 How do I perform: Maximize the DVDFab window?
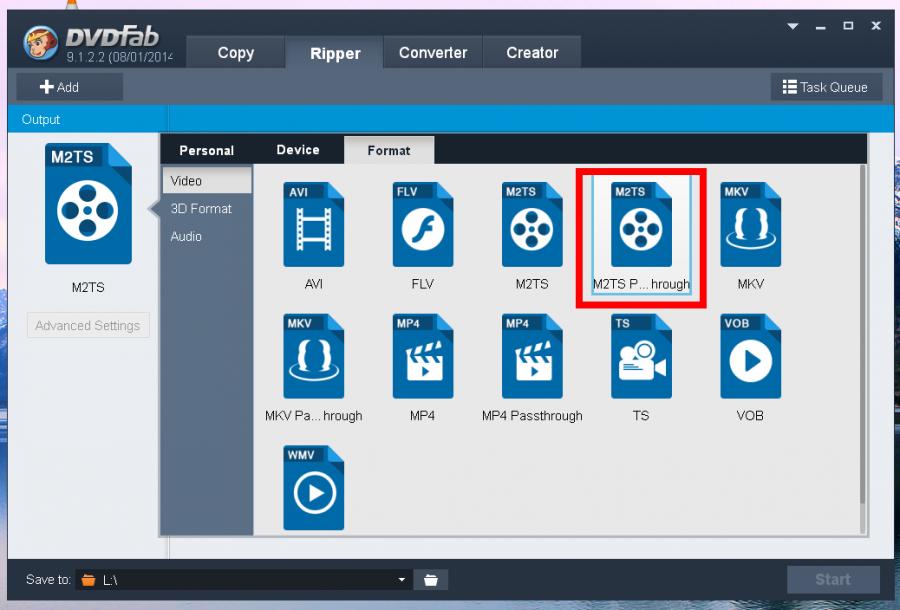[x=848, y=26]
